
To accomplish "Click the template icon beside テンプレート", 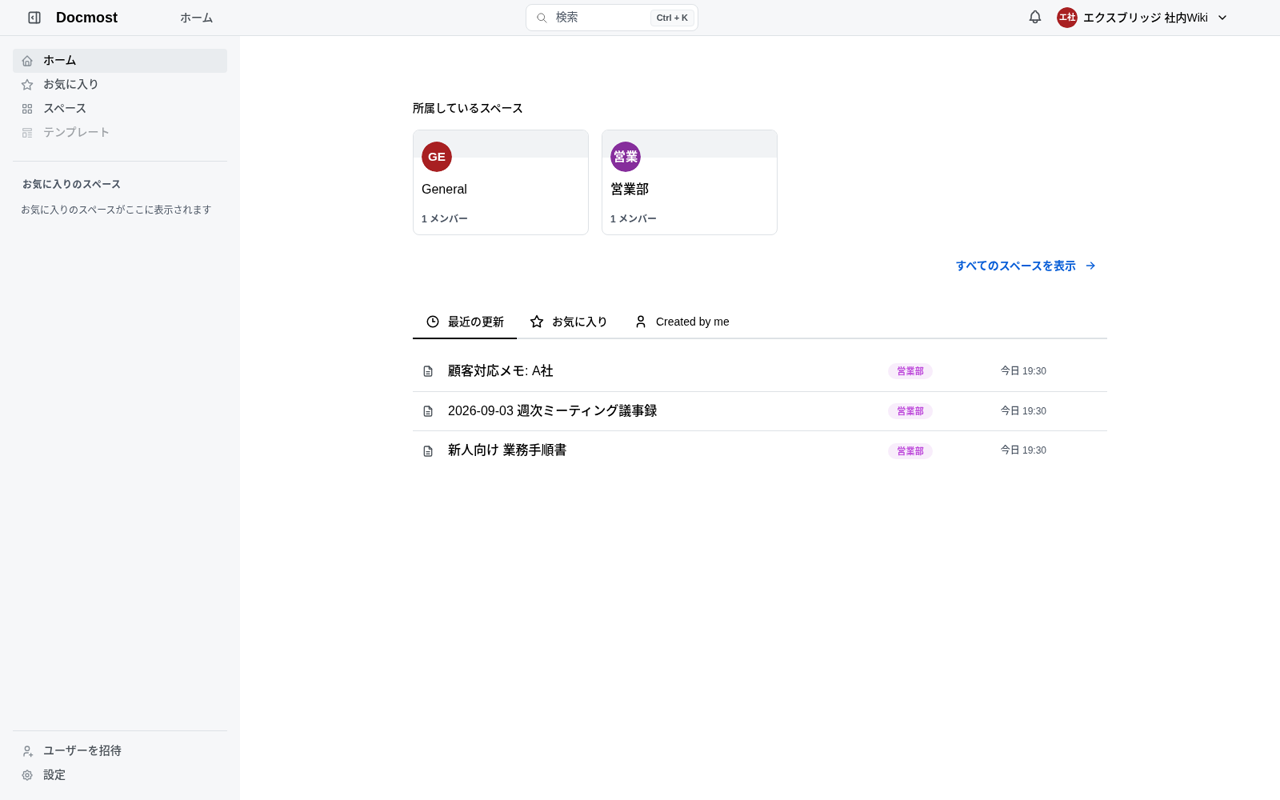I will tap(27, 133).
